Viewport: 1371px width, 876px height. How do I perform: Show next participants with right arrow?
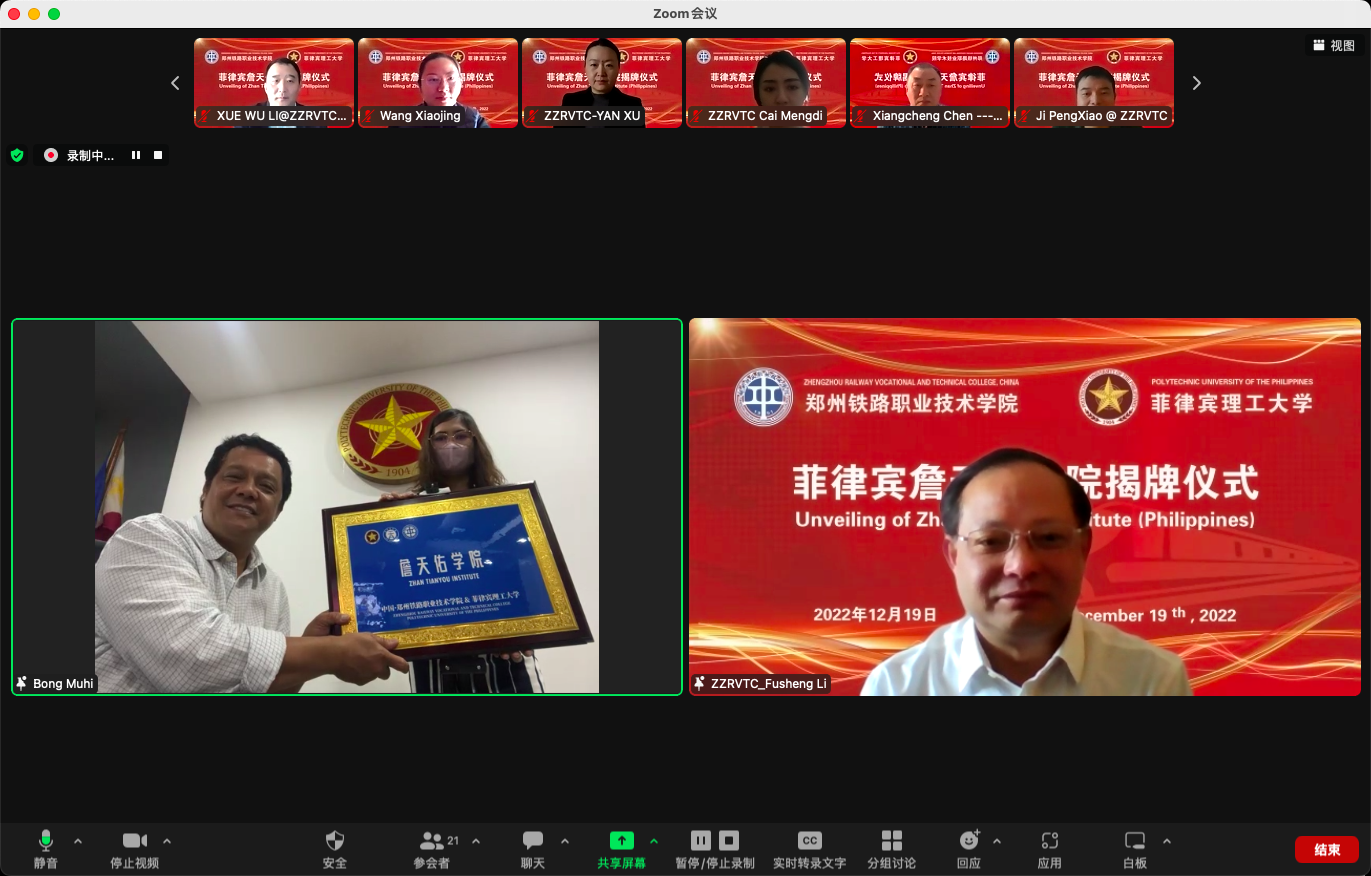click(x=1196, y=83)
